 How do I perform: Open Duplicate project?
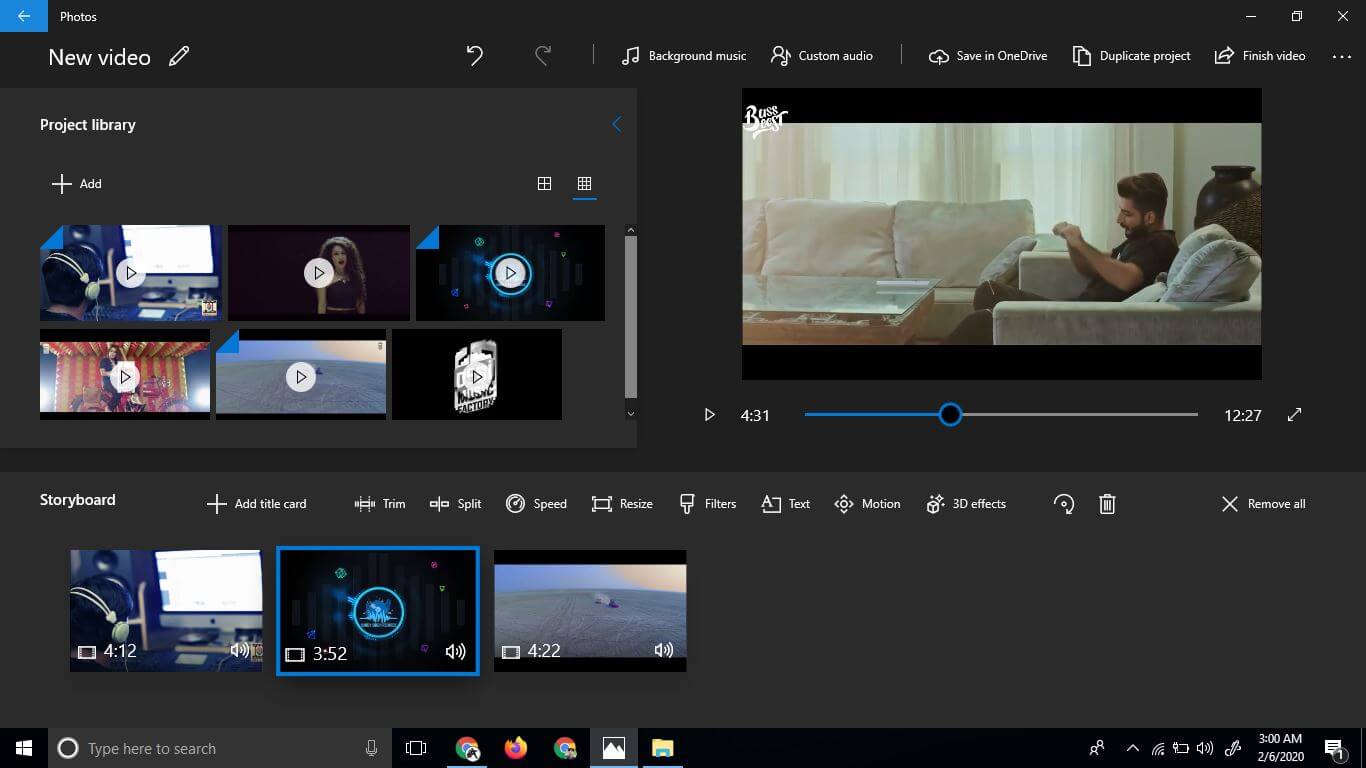(x=1131, y=56)
